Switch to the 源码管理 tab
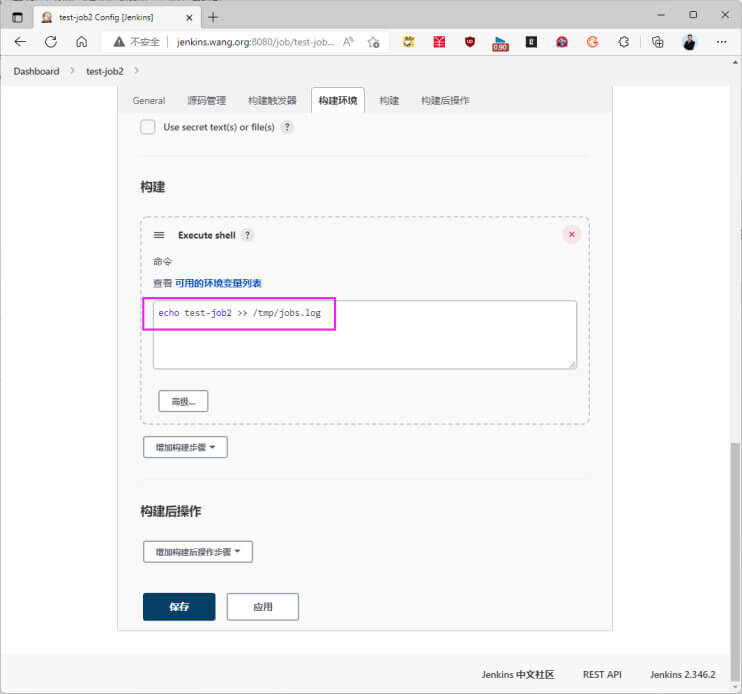The height and width of the screenshot is (694, 742). pos(206,101)
